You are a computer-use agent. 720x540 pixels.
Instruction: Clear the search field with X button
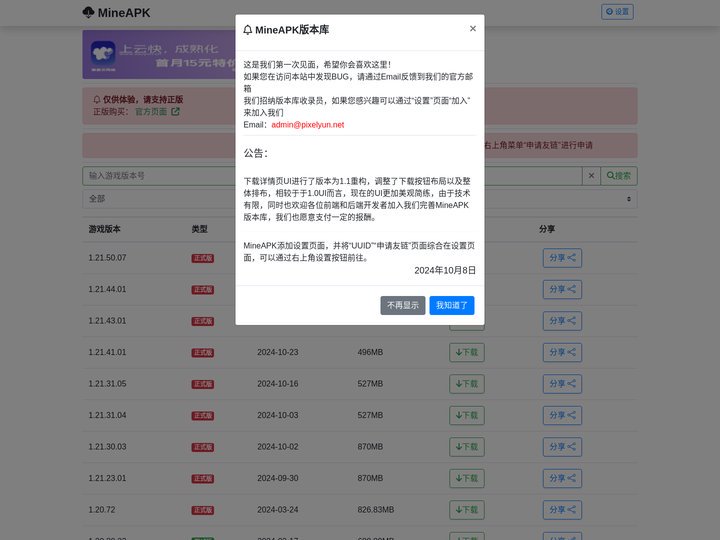point(591,176)
